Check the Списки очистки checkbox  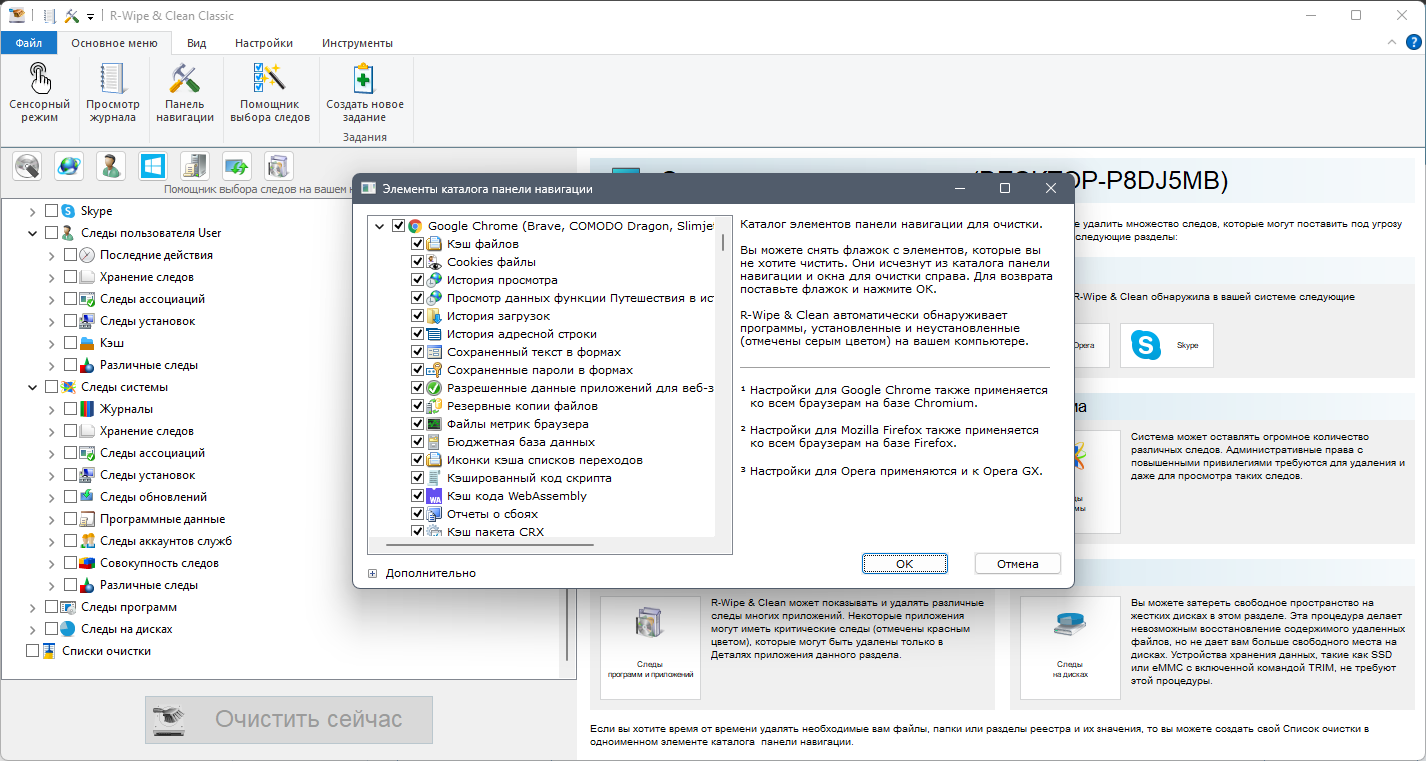pyautogui.click(x=32, y=651)
